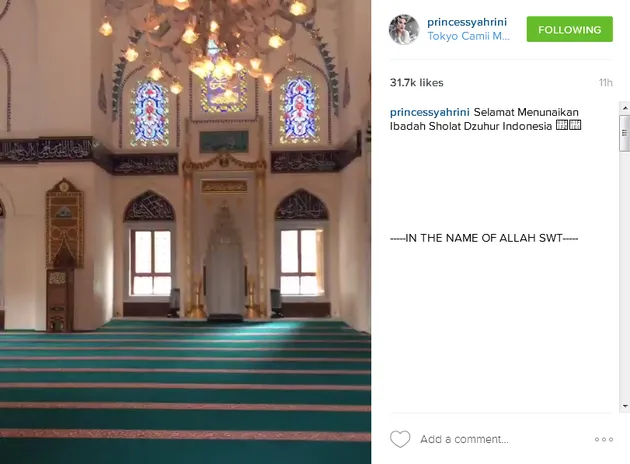Click the 11h post timestamp
The width and height of the screenshot is (630, 464).
(x=605, y=83)
